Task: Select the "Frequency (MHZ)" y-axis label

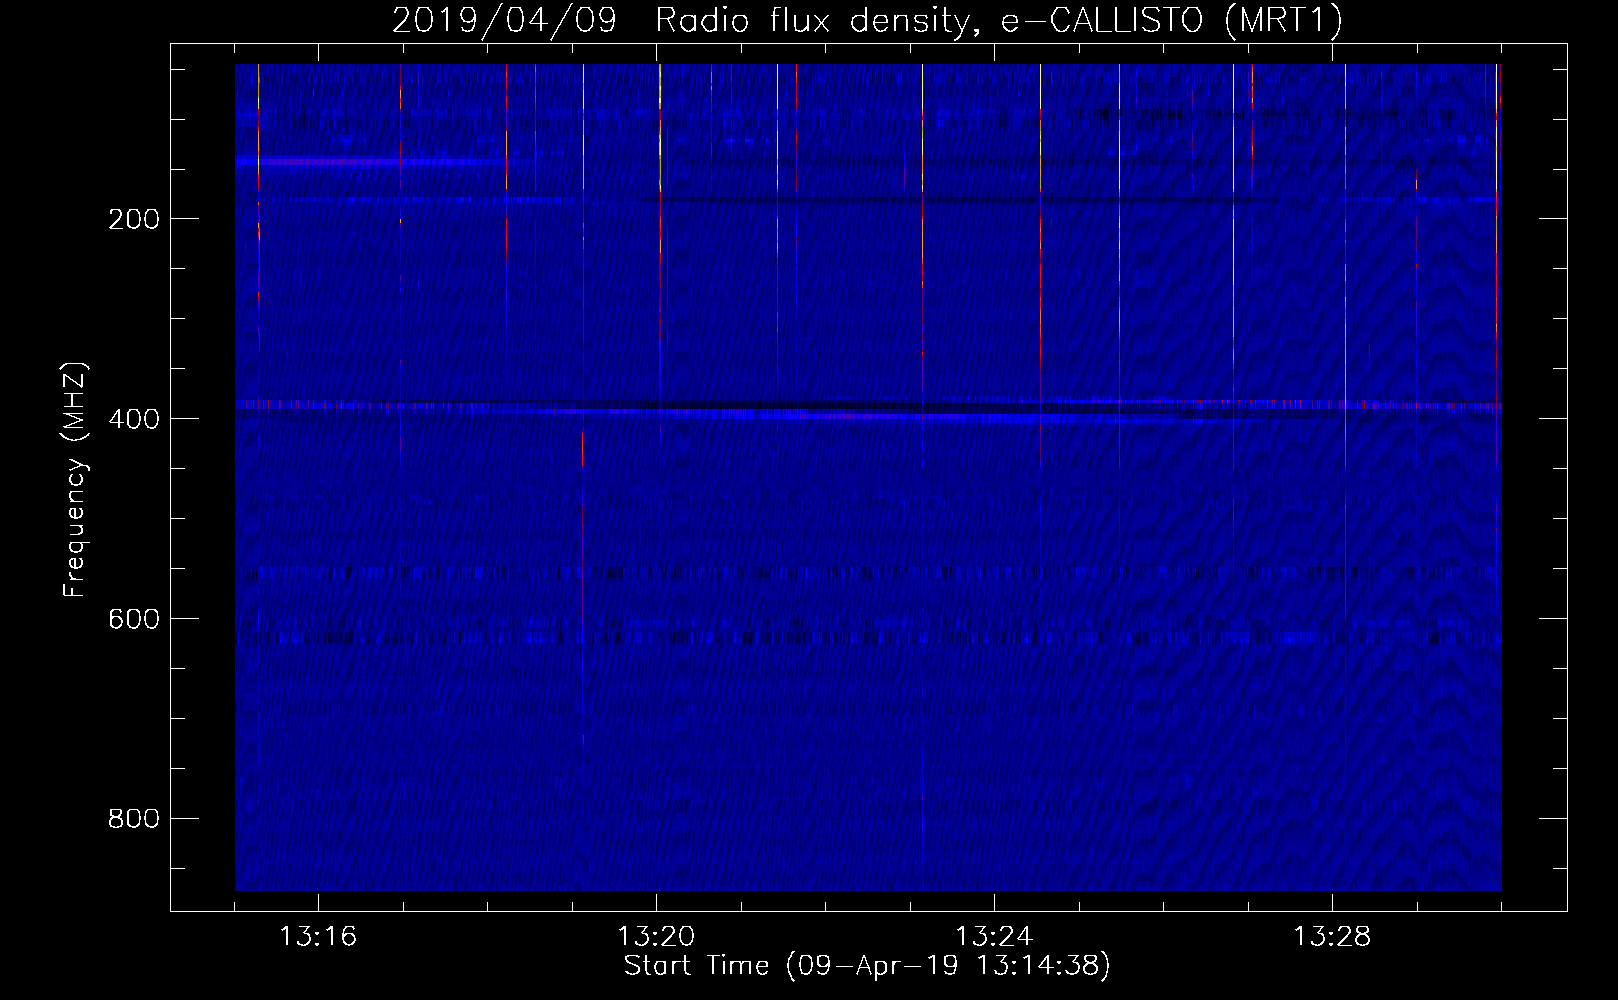Action: pos(75,479)
